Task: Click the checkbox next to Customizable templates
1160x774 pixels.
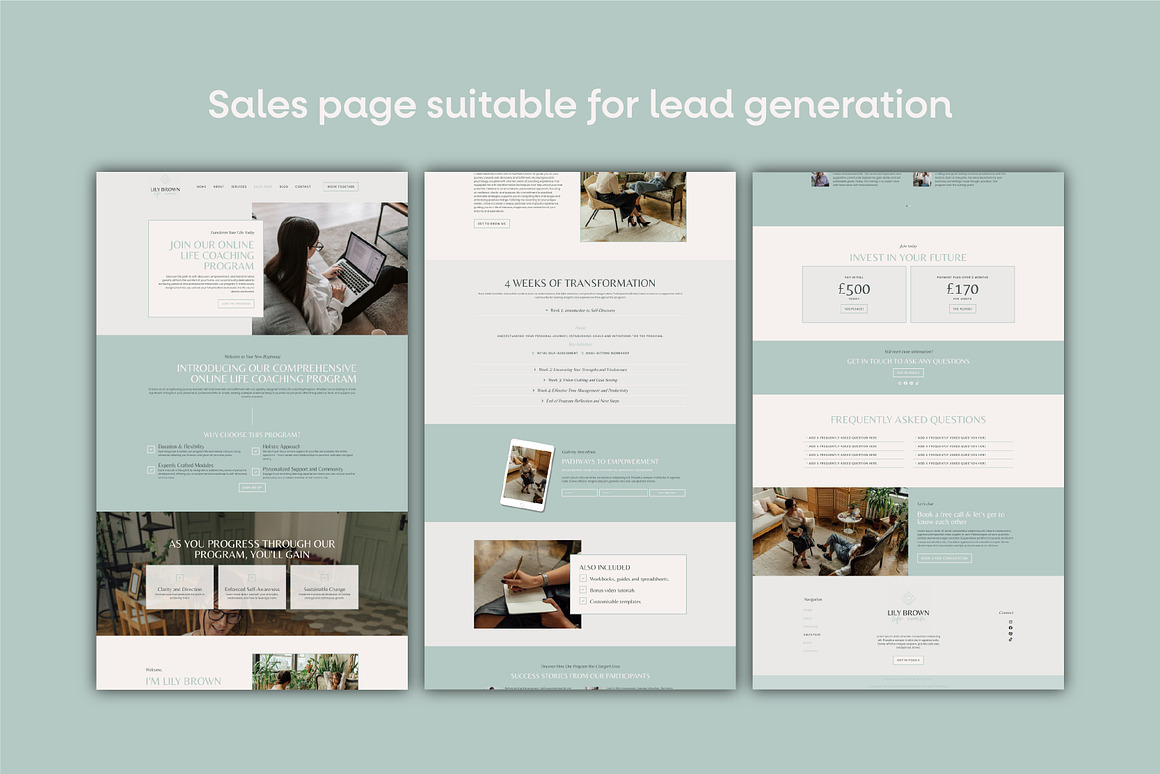Action: click(x=584, y=601)
